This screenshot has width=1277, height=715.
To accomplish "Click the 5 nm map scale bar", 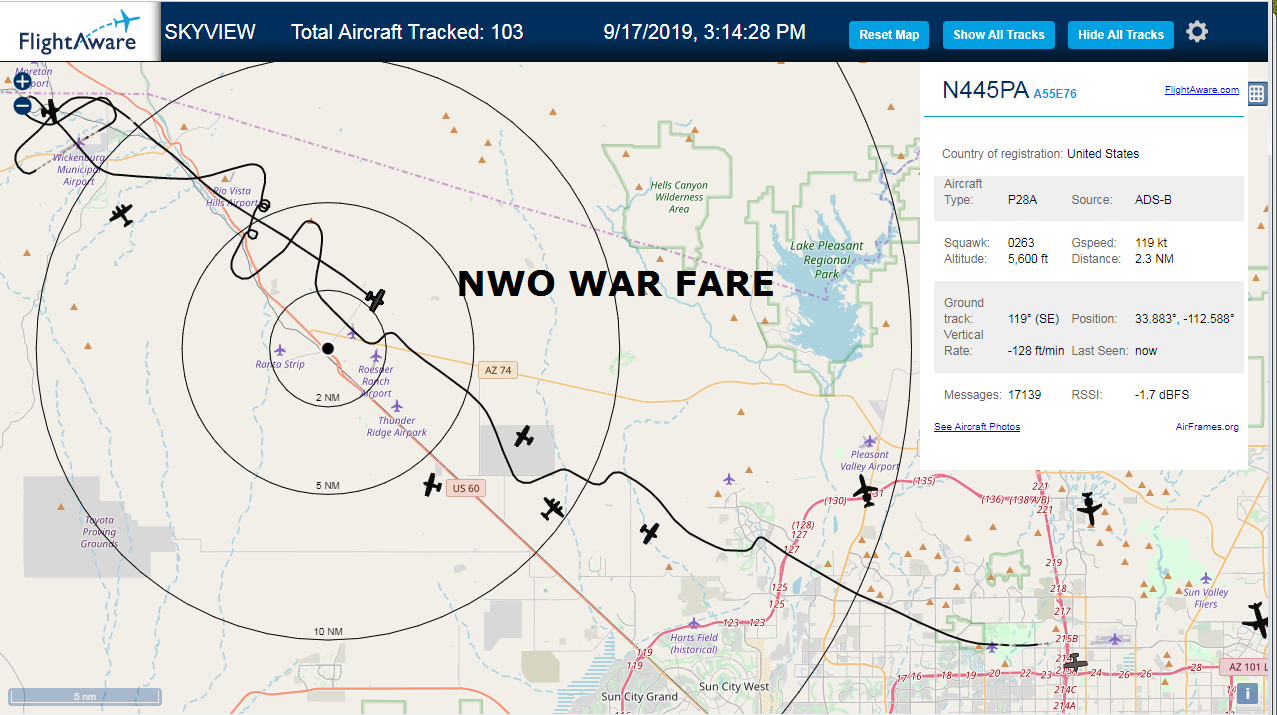I will coord(85,696).
